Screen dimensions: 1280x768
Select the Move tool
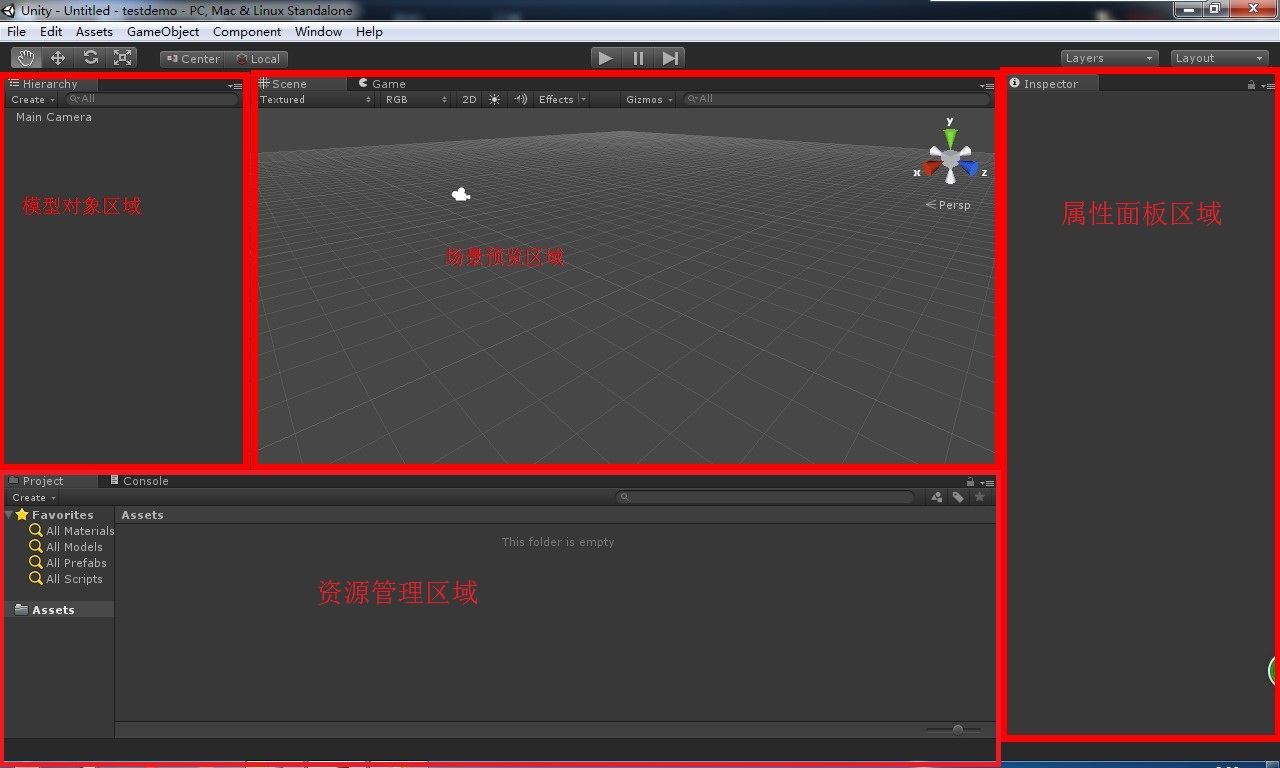58,58
